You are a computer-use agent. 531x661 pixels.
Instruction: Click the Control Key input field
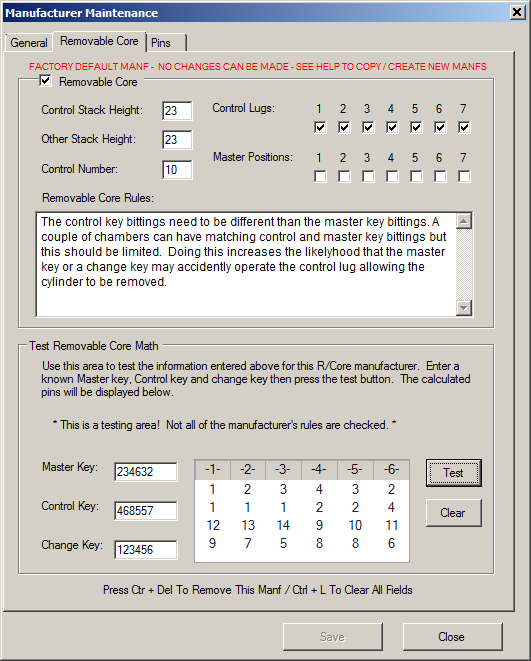146,511
